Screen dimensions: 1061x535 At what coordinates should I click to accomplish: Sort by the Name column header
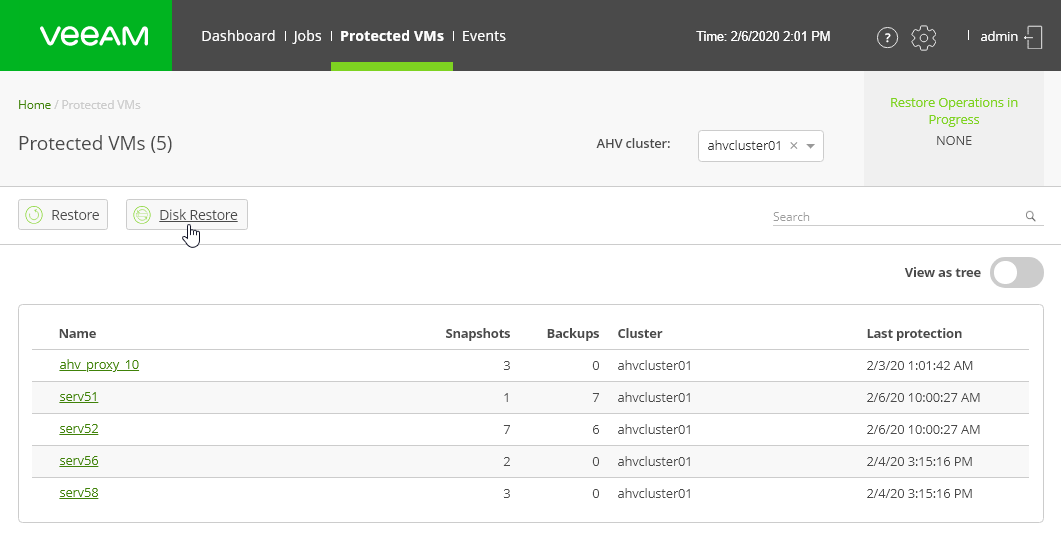(77, 333)
